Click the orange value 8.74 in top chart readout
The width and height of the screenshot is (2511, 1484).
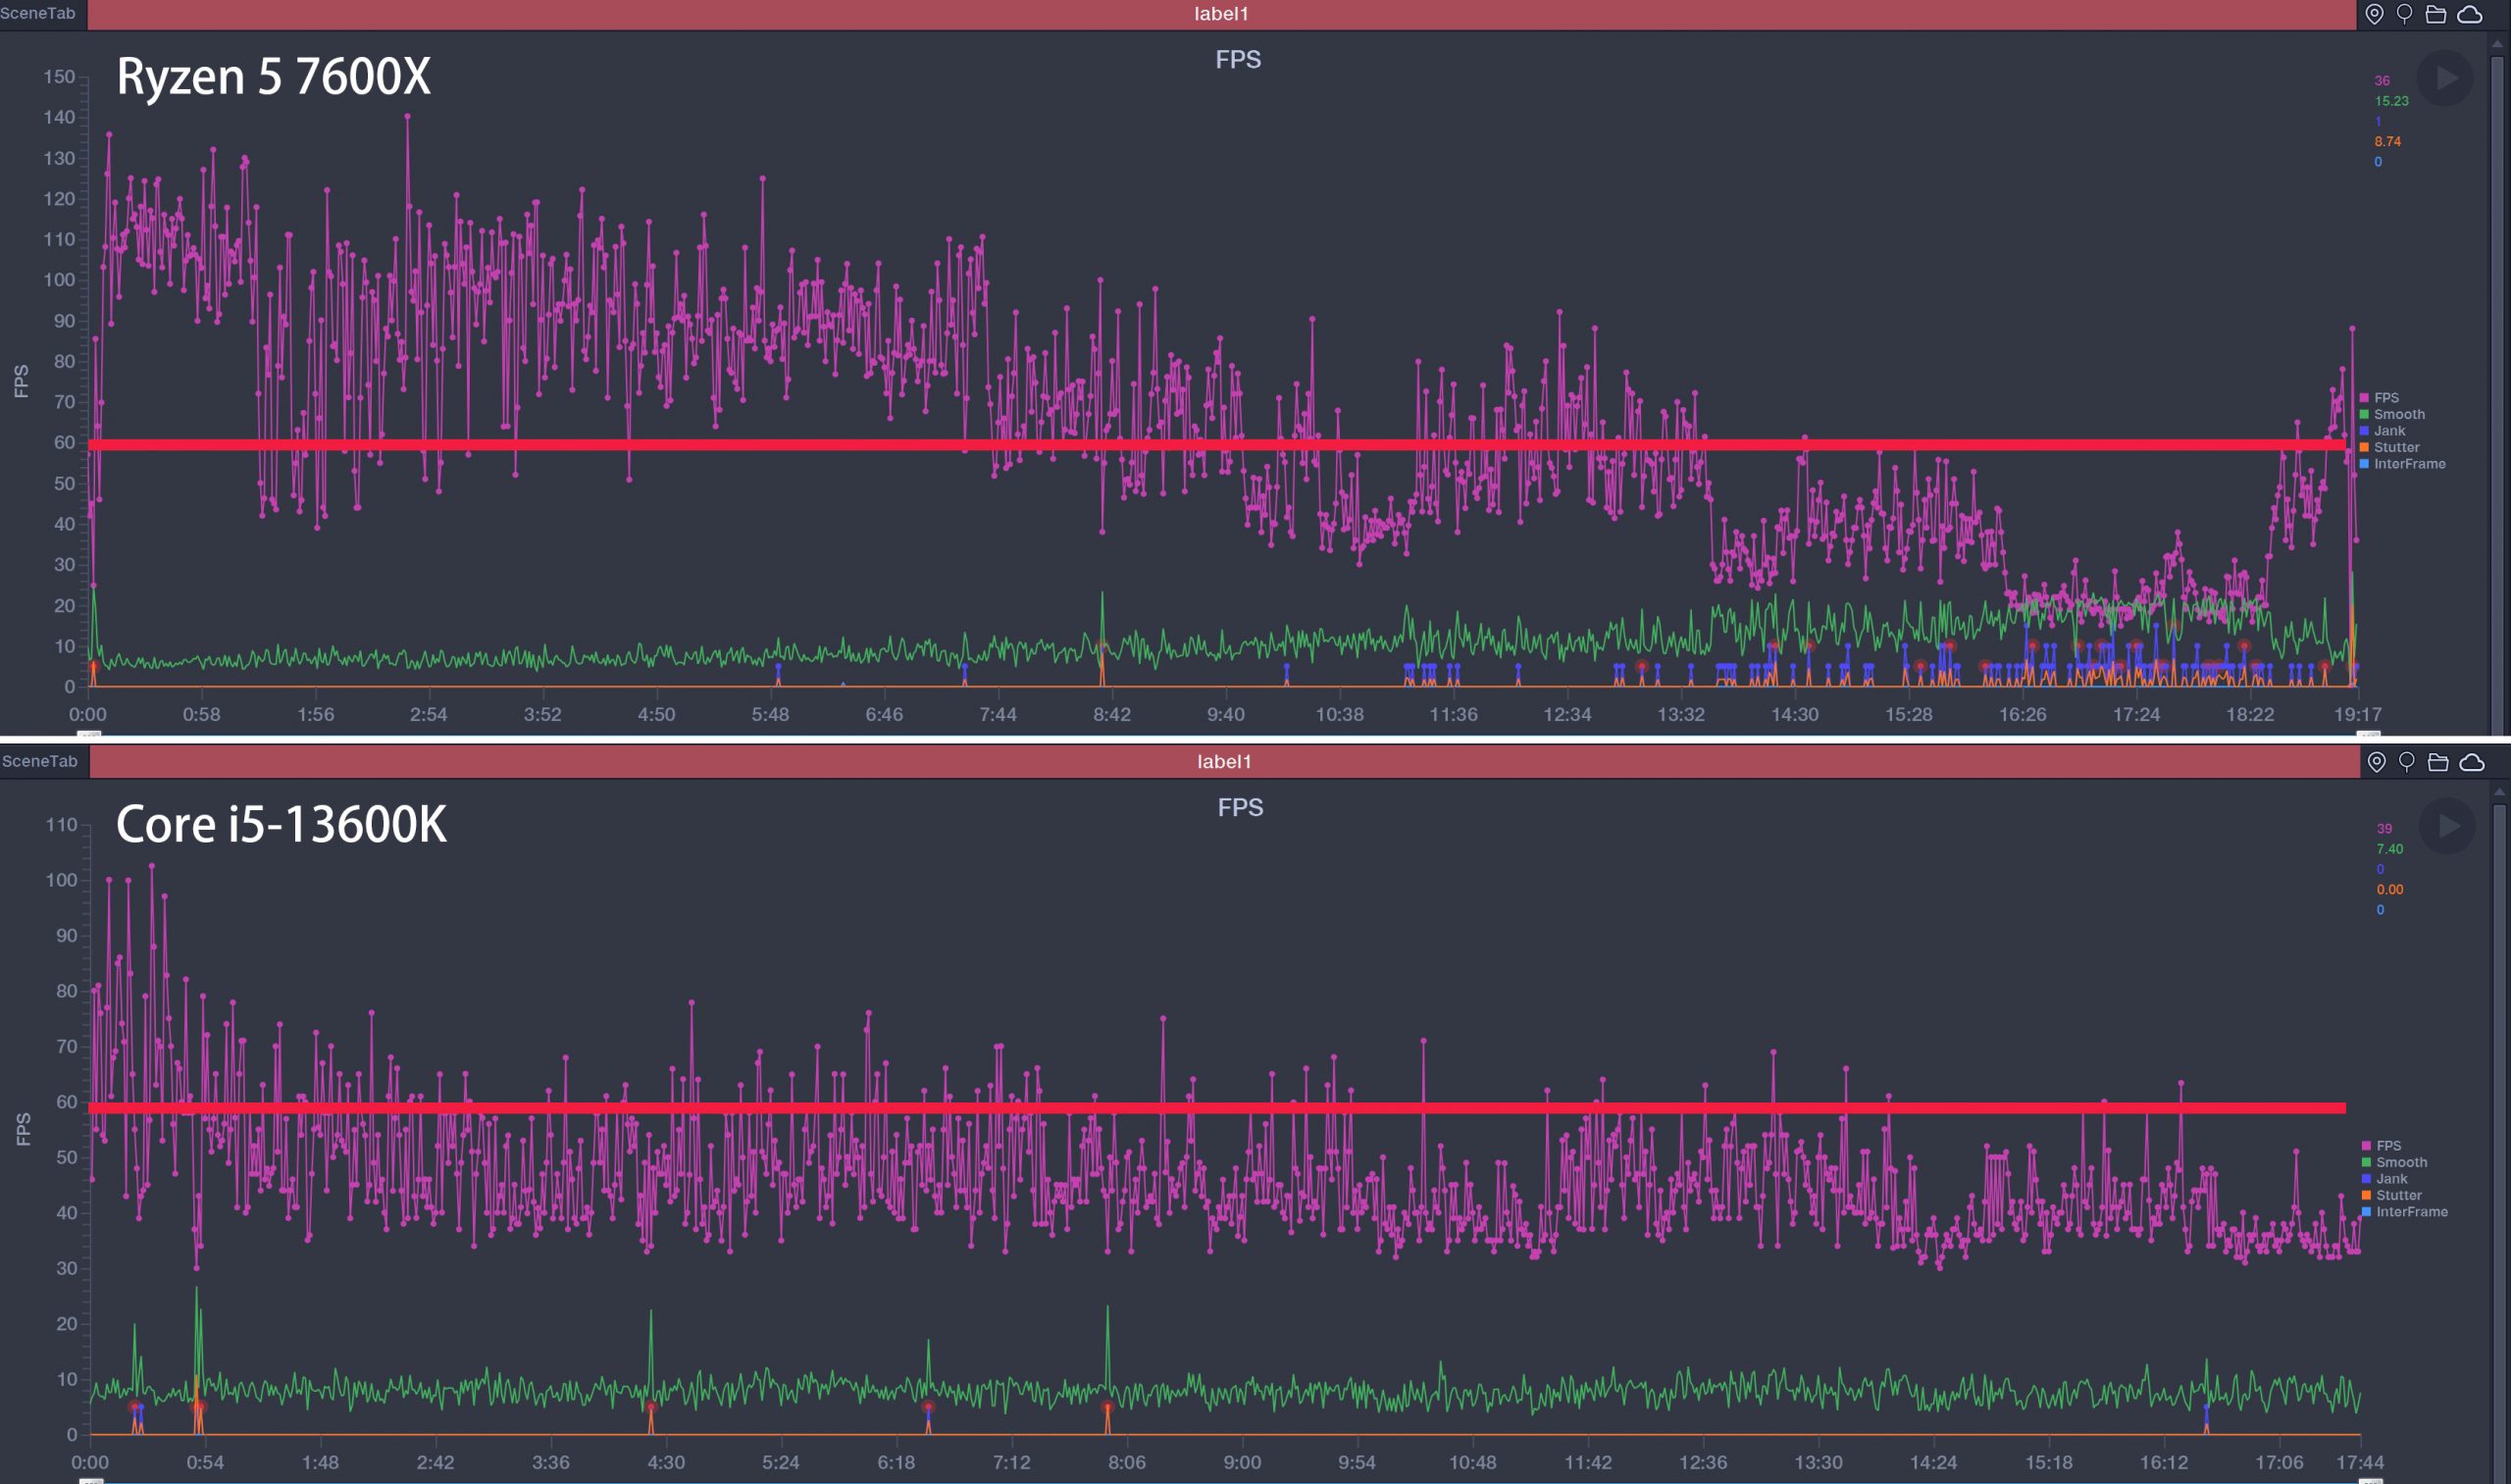coord(2387,141)
